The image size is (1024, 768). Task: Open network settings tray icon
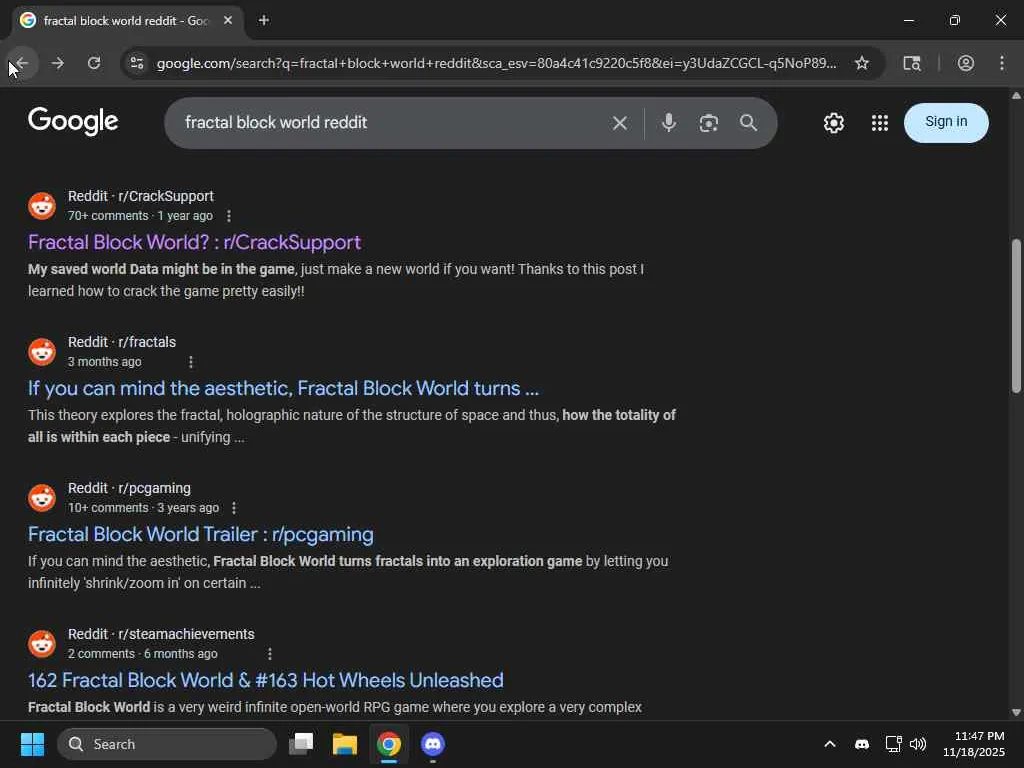893,744
